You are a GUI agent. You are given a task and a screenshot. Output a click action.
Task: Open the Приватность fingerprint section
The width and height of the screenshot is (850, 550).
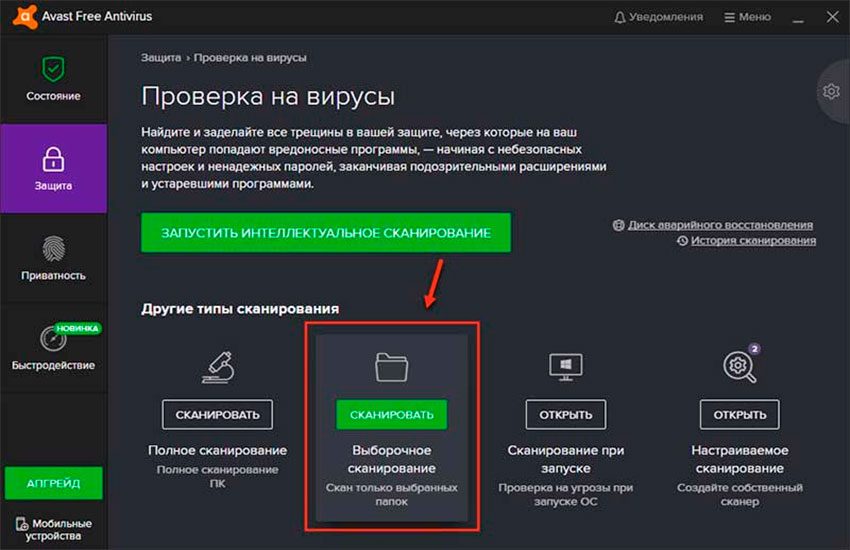click(53, 258)
